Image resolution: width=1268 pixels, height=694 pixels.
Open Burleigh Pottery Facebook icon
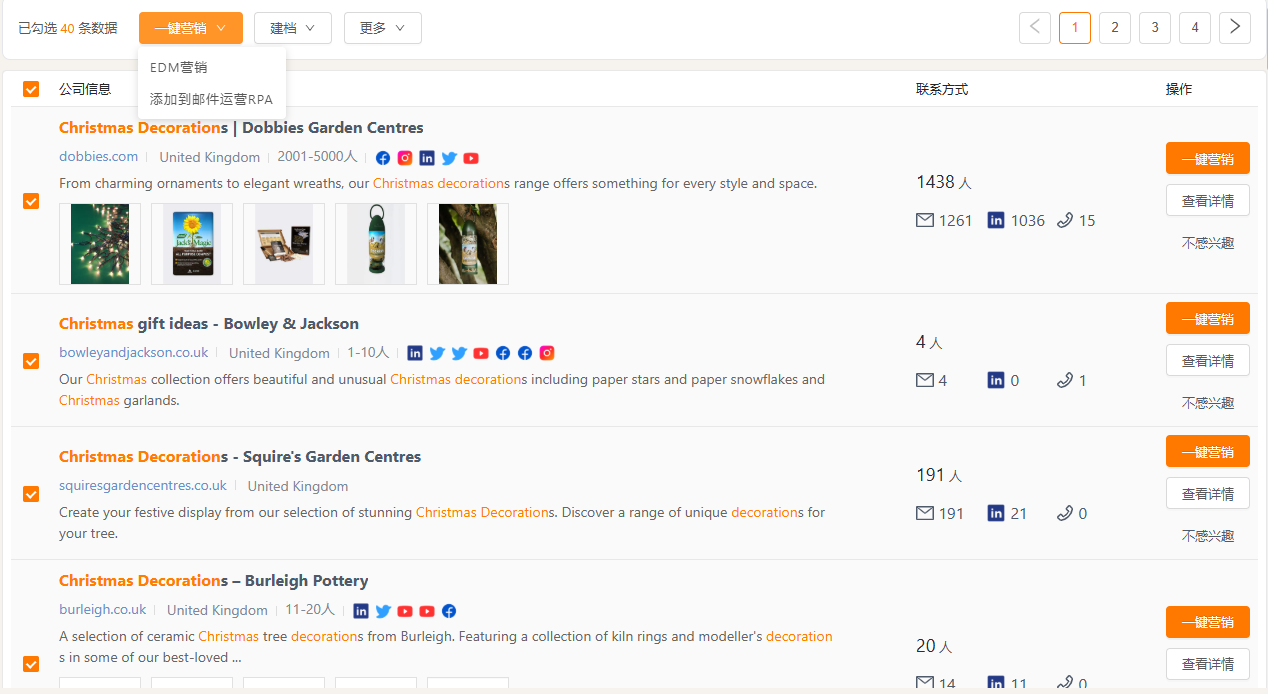click(x=449, y=611)
